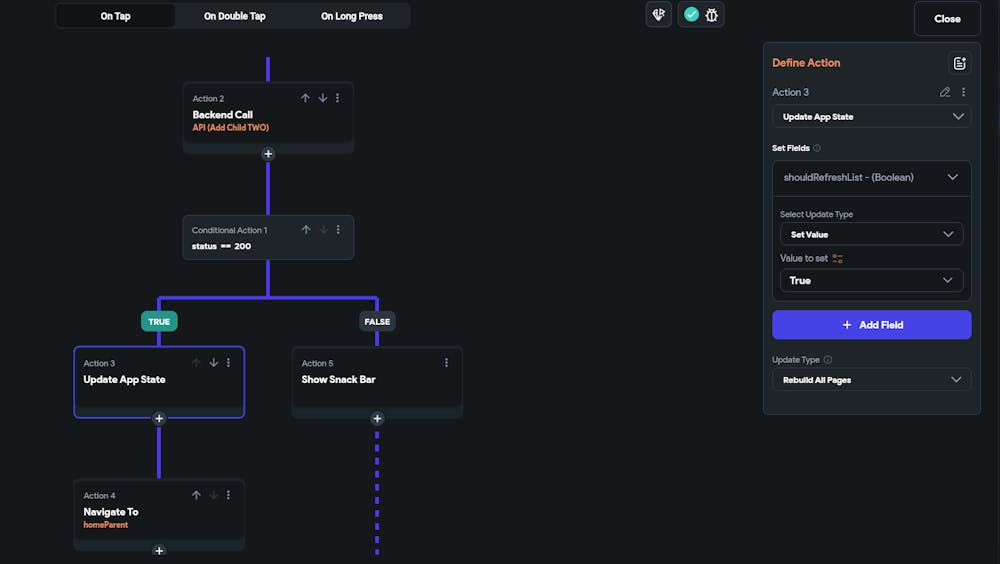Click the notes icon beside Define Action
This screenshot has height=564, width=1000.
(959, 63)
